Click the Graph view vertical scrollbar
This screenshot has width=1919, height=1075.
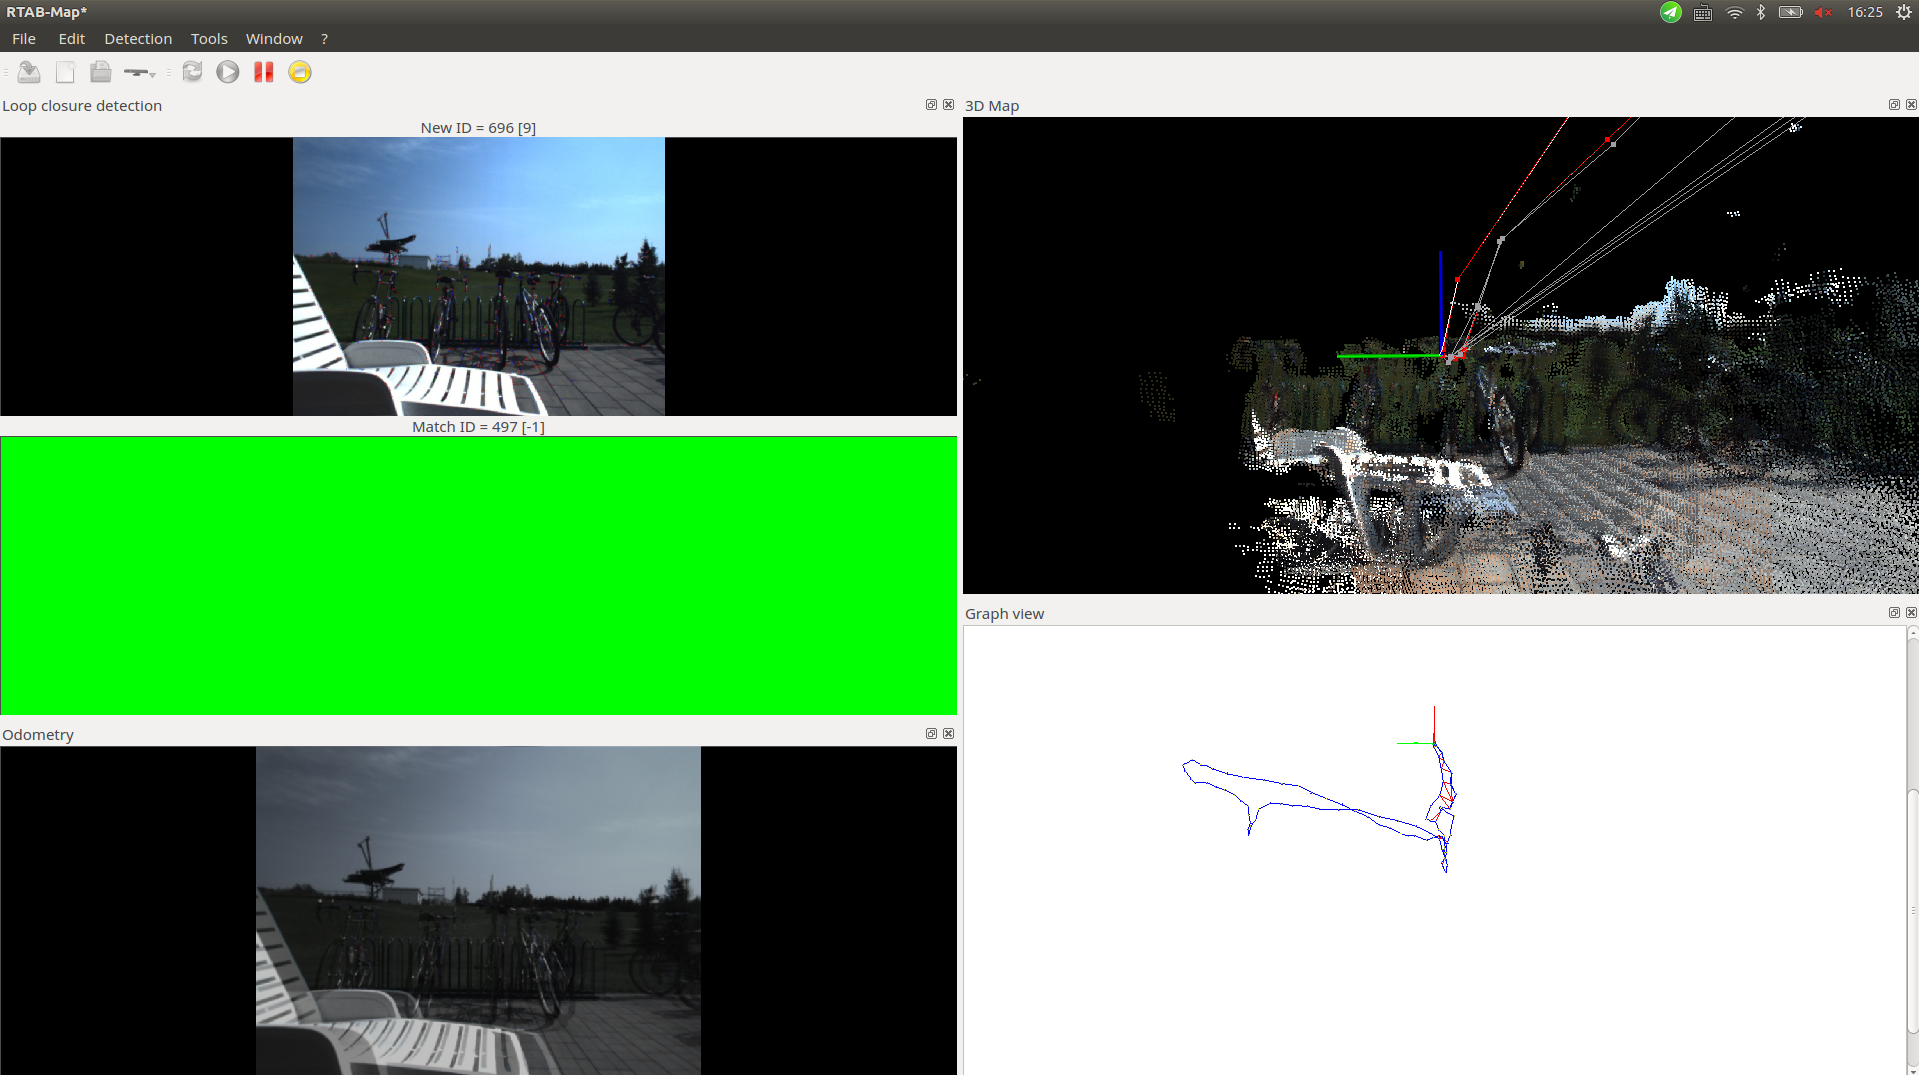click(x=1912, y=850)
